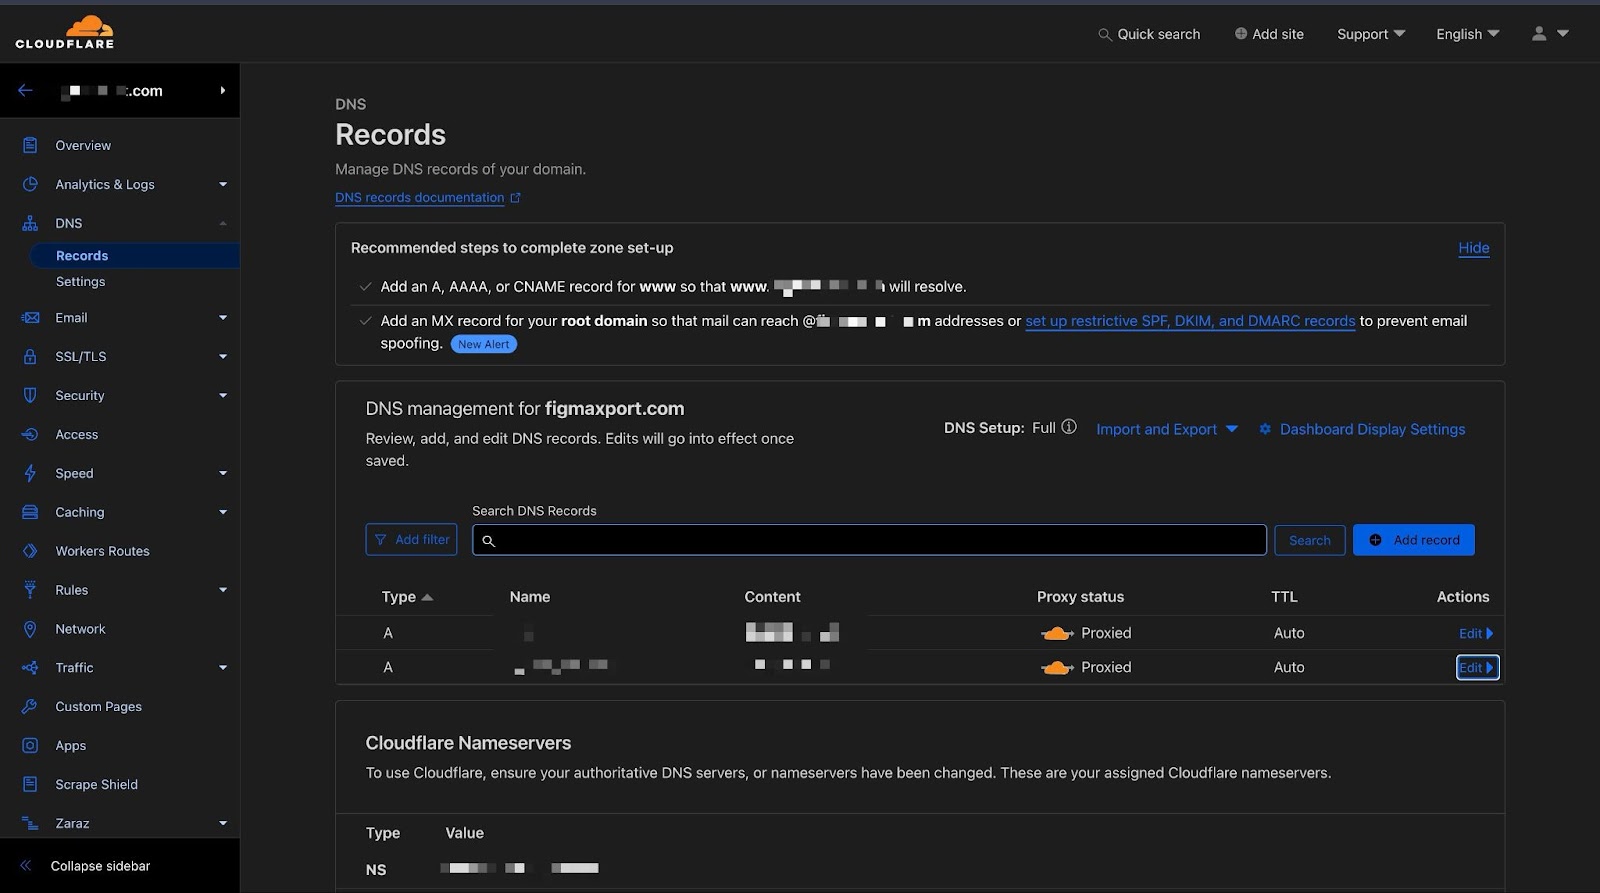Click the Security shield icon
This screenshot has height=893, width=1600.
(x=30, y=395)
